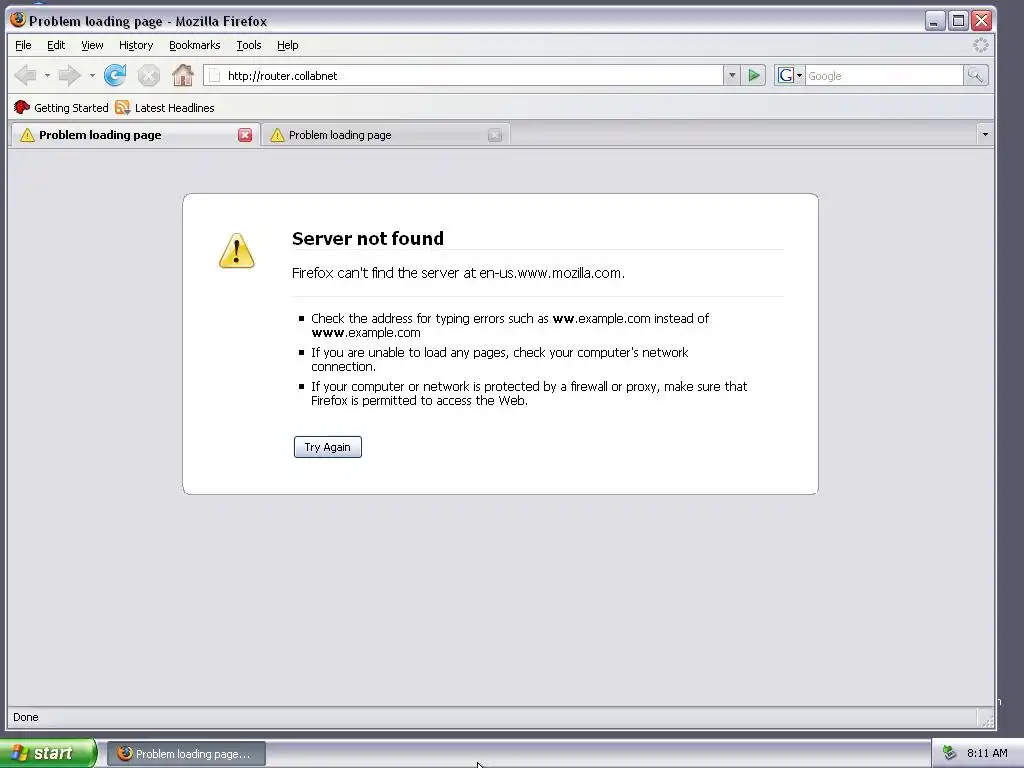Screen dimensions: 1024x768
Task: Click the Windows start button
Action: (48, 753)
